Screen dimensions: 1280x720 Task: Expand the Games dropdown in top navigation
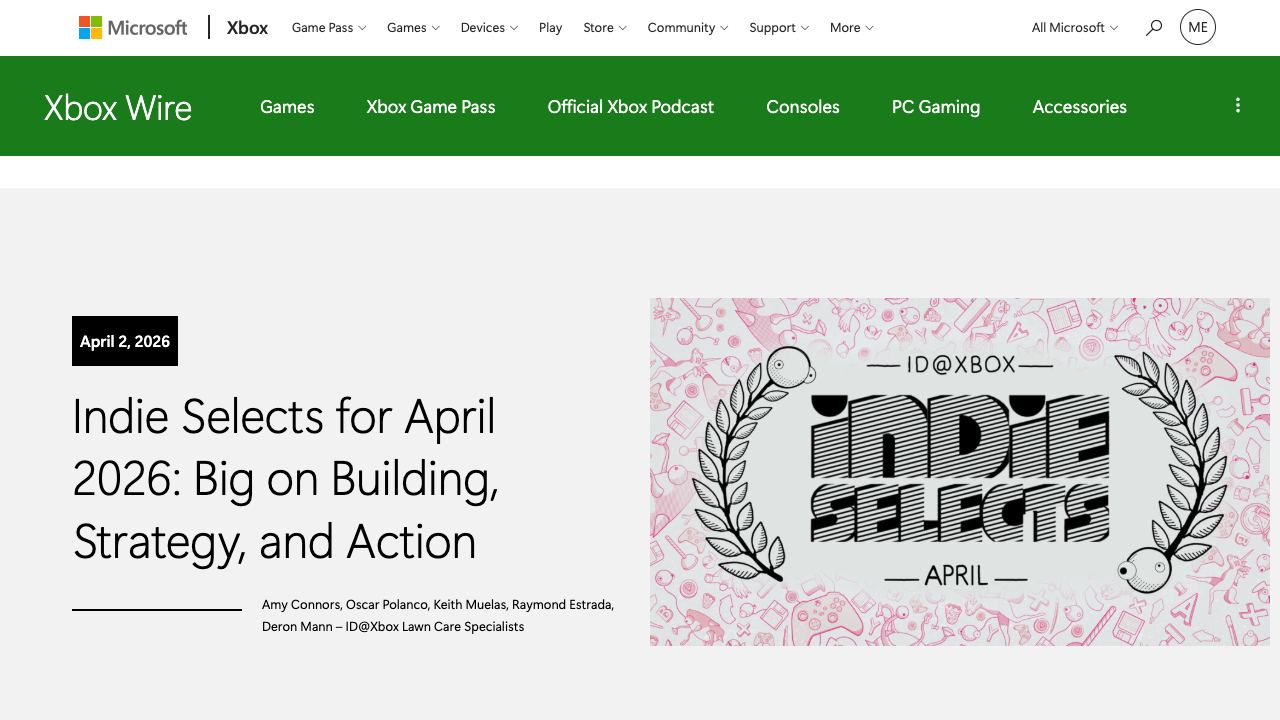tap(413, 28)
